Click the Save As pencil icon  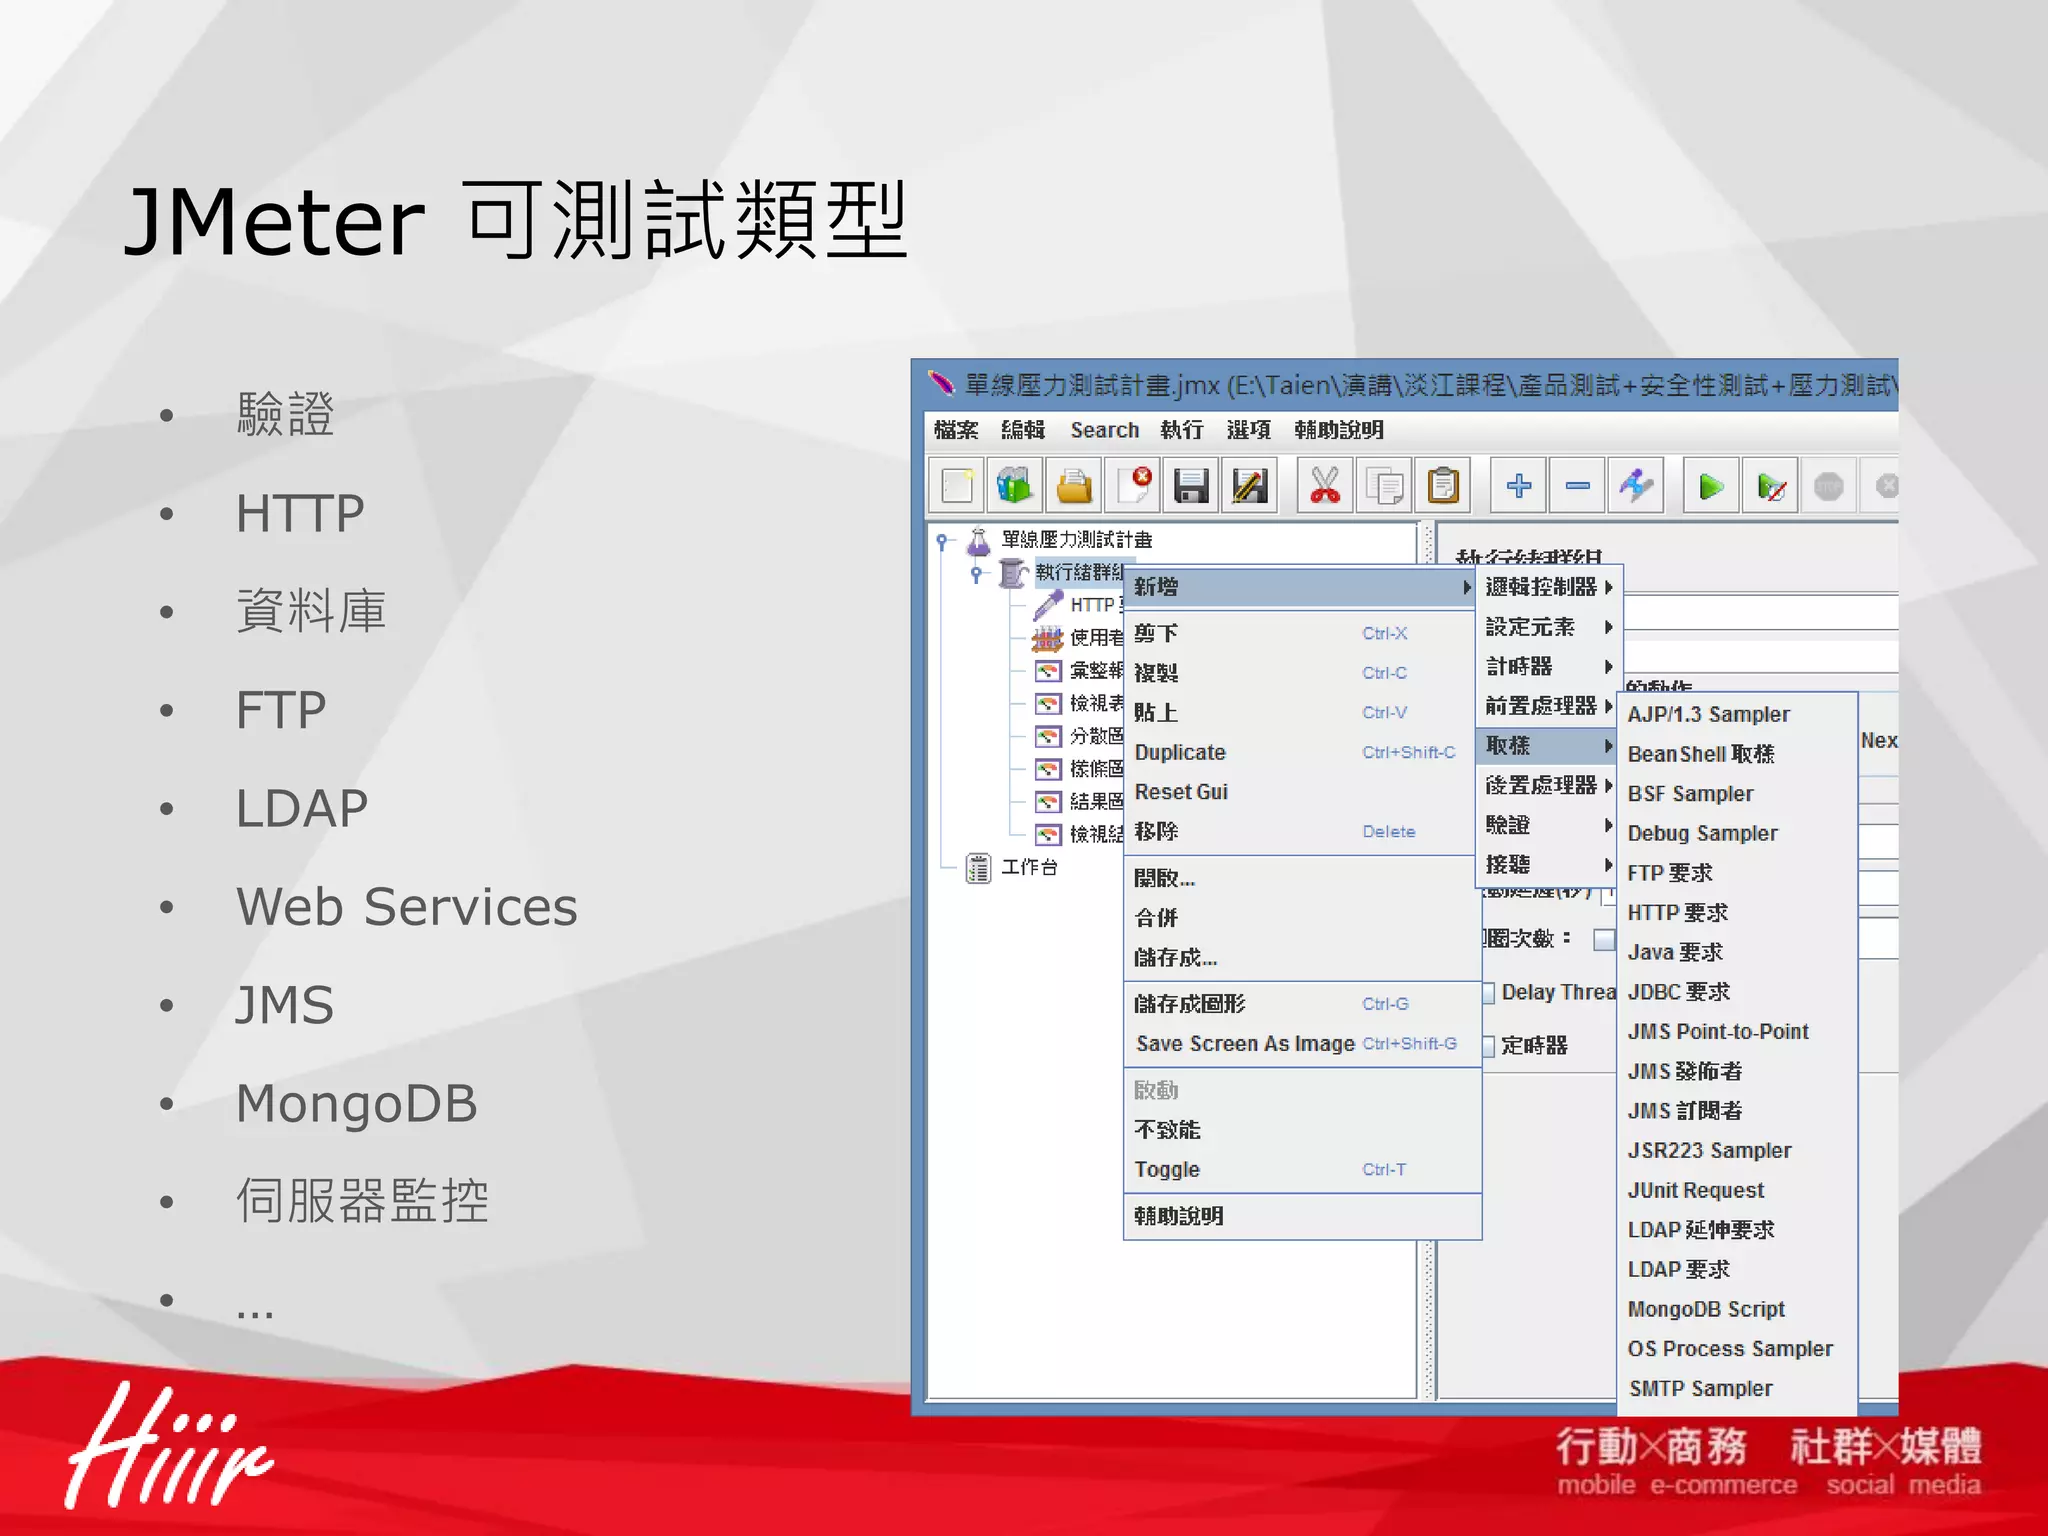pos(1250,486)
